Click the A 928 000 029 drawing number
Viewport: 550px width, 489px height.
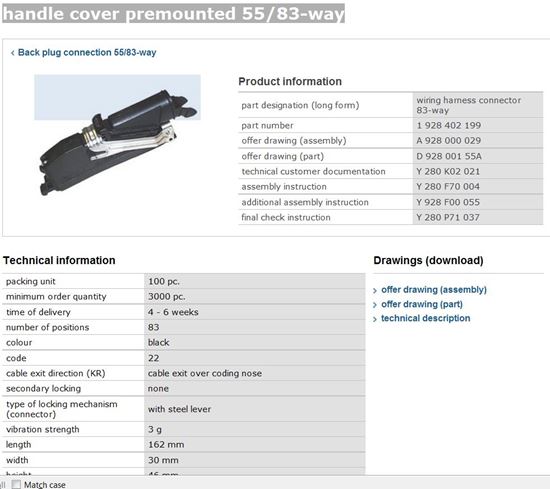[x=449, y=141]
